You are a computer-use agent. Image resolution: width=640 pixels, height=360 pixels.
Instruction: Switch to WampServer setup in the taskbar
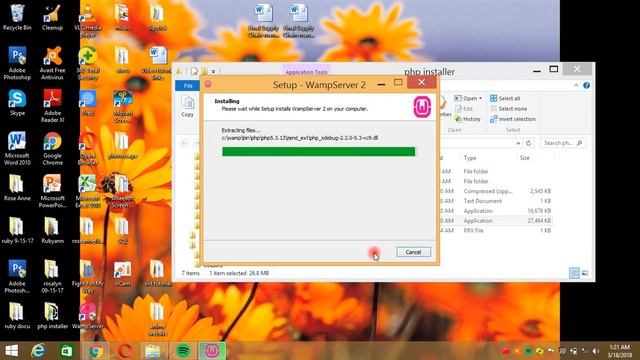212,351
